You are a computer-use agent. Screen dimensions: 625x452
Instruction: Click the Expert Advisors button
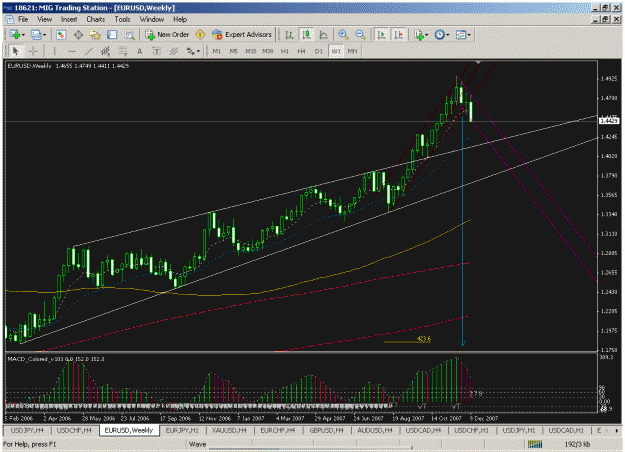point(242,35)
